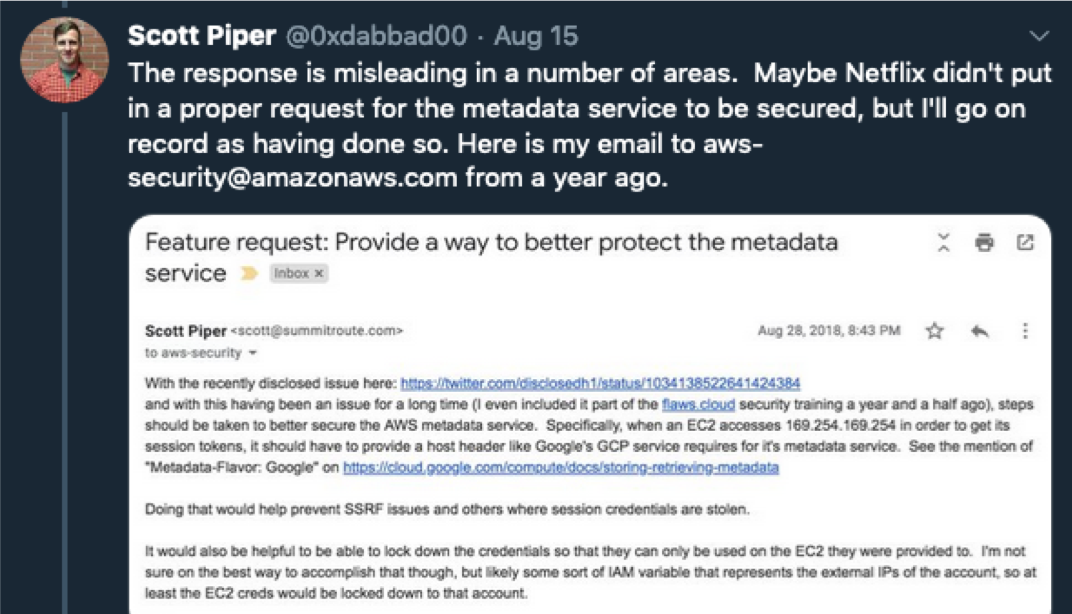Click the print email icon
This screenshot has height=614, width=1072.
click(x=985, y=242)
